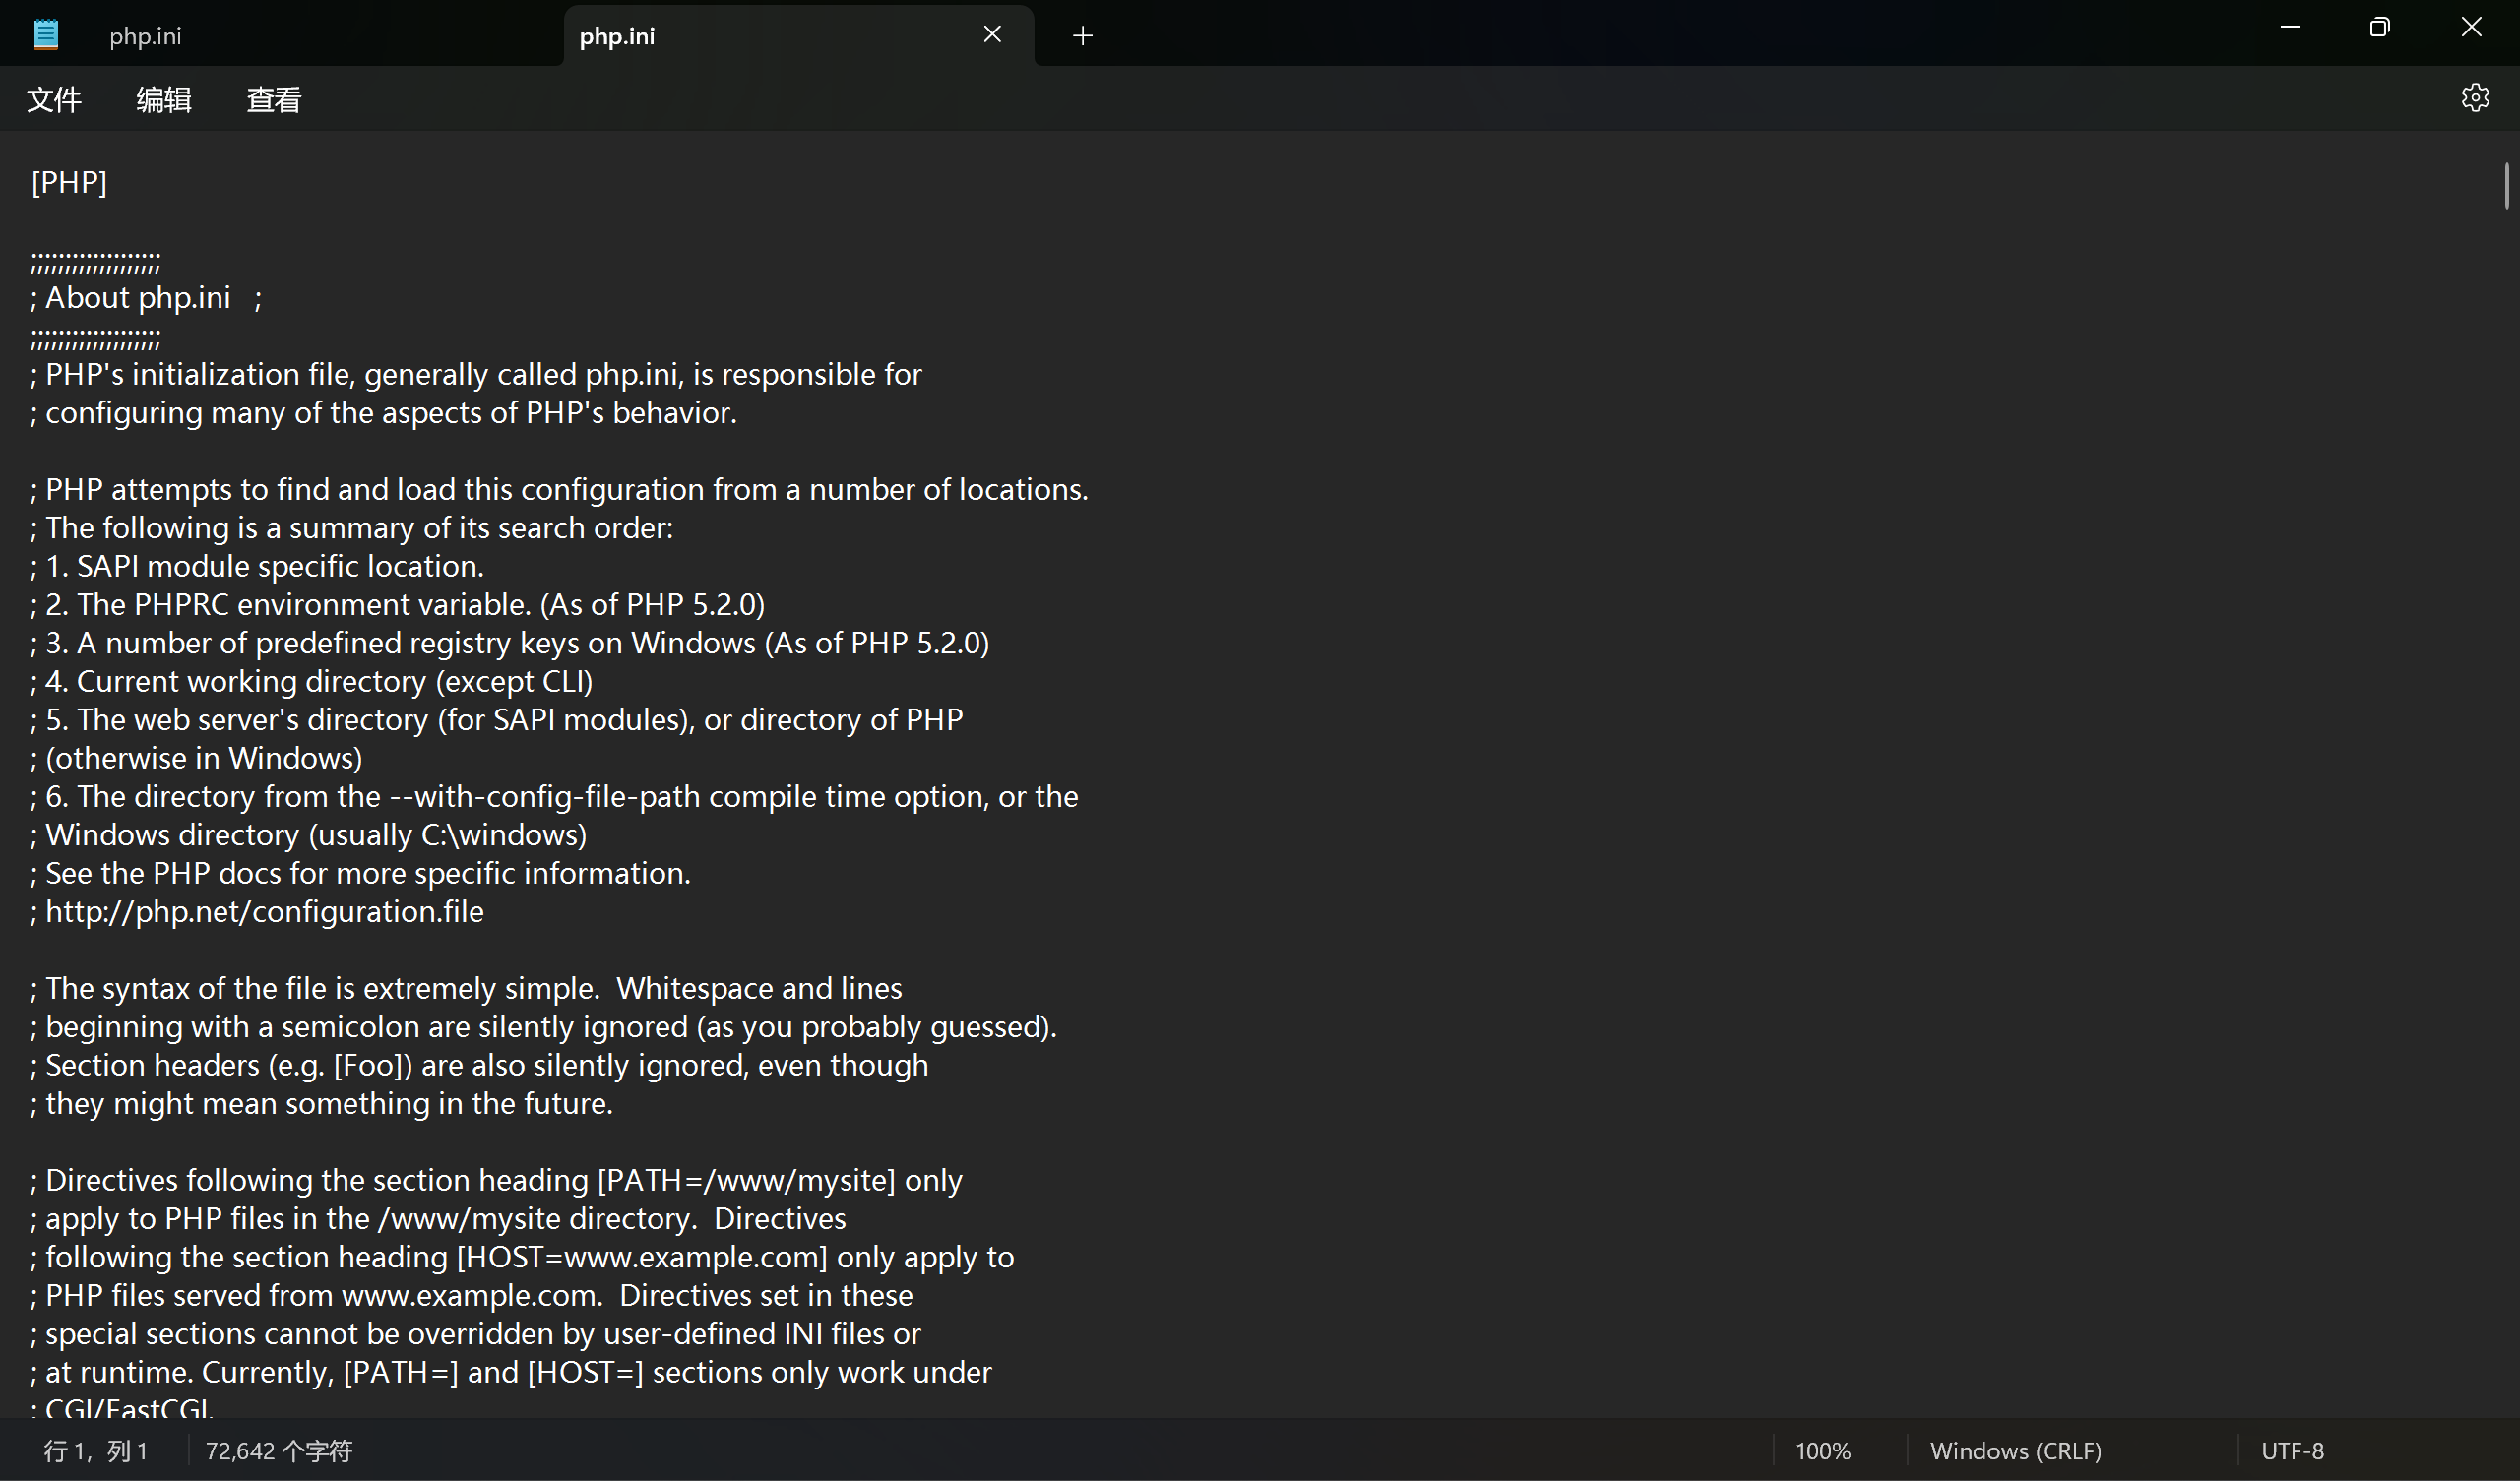Restore down the Notepad window

pos(2380,28)
